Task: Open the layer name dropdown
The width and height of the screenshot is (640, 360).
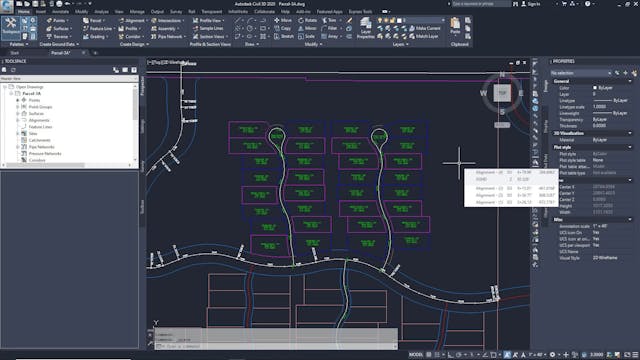Action: tap(443, 20)
